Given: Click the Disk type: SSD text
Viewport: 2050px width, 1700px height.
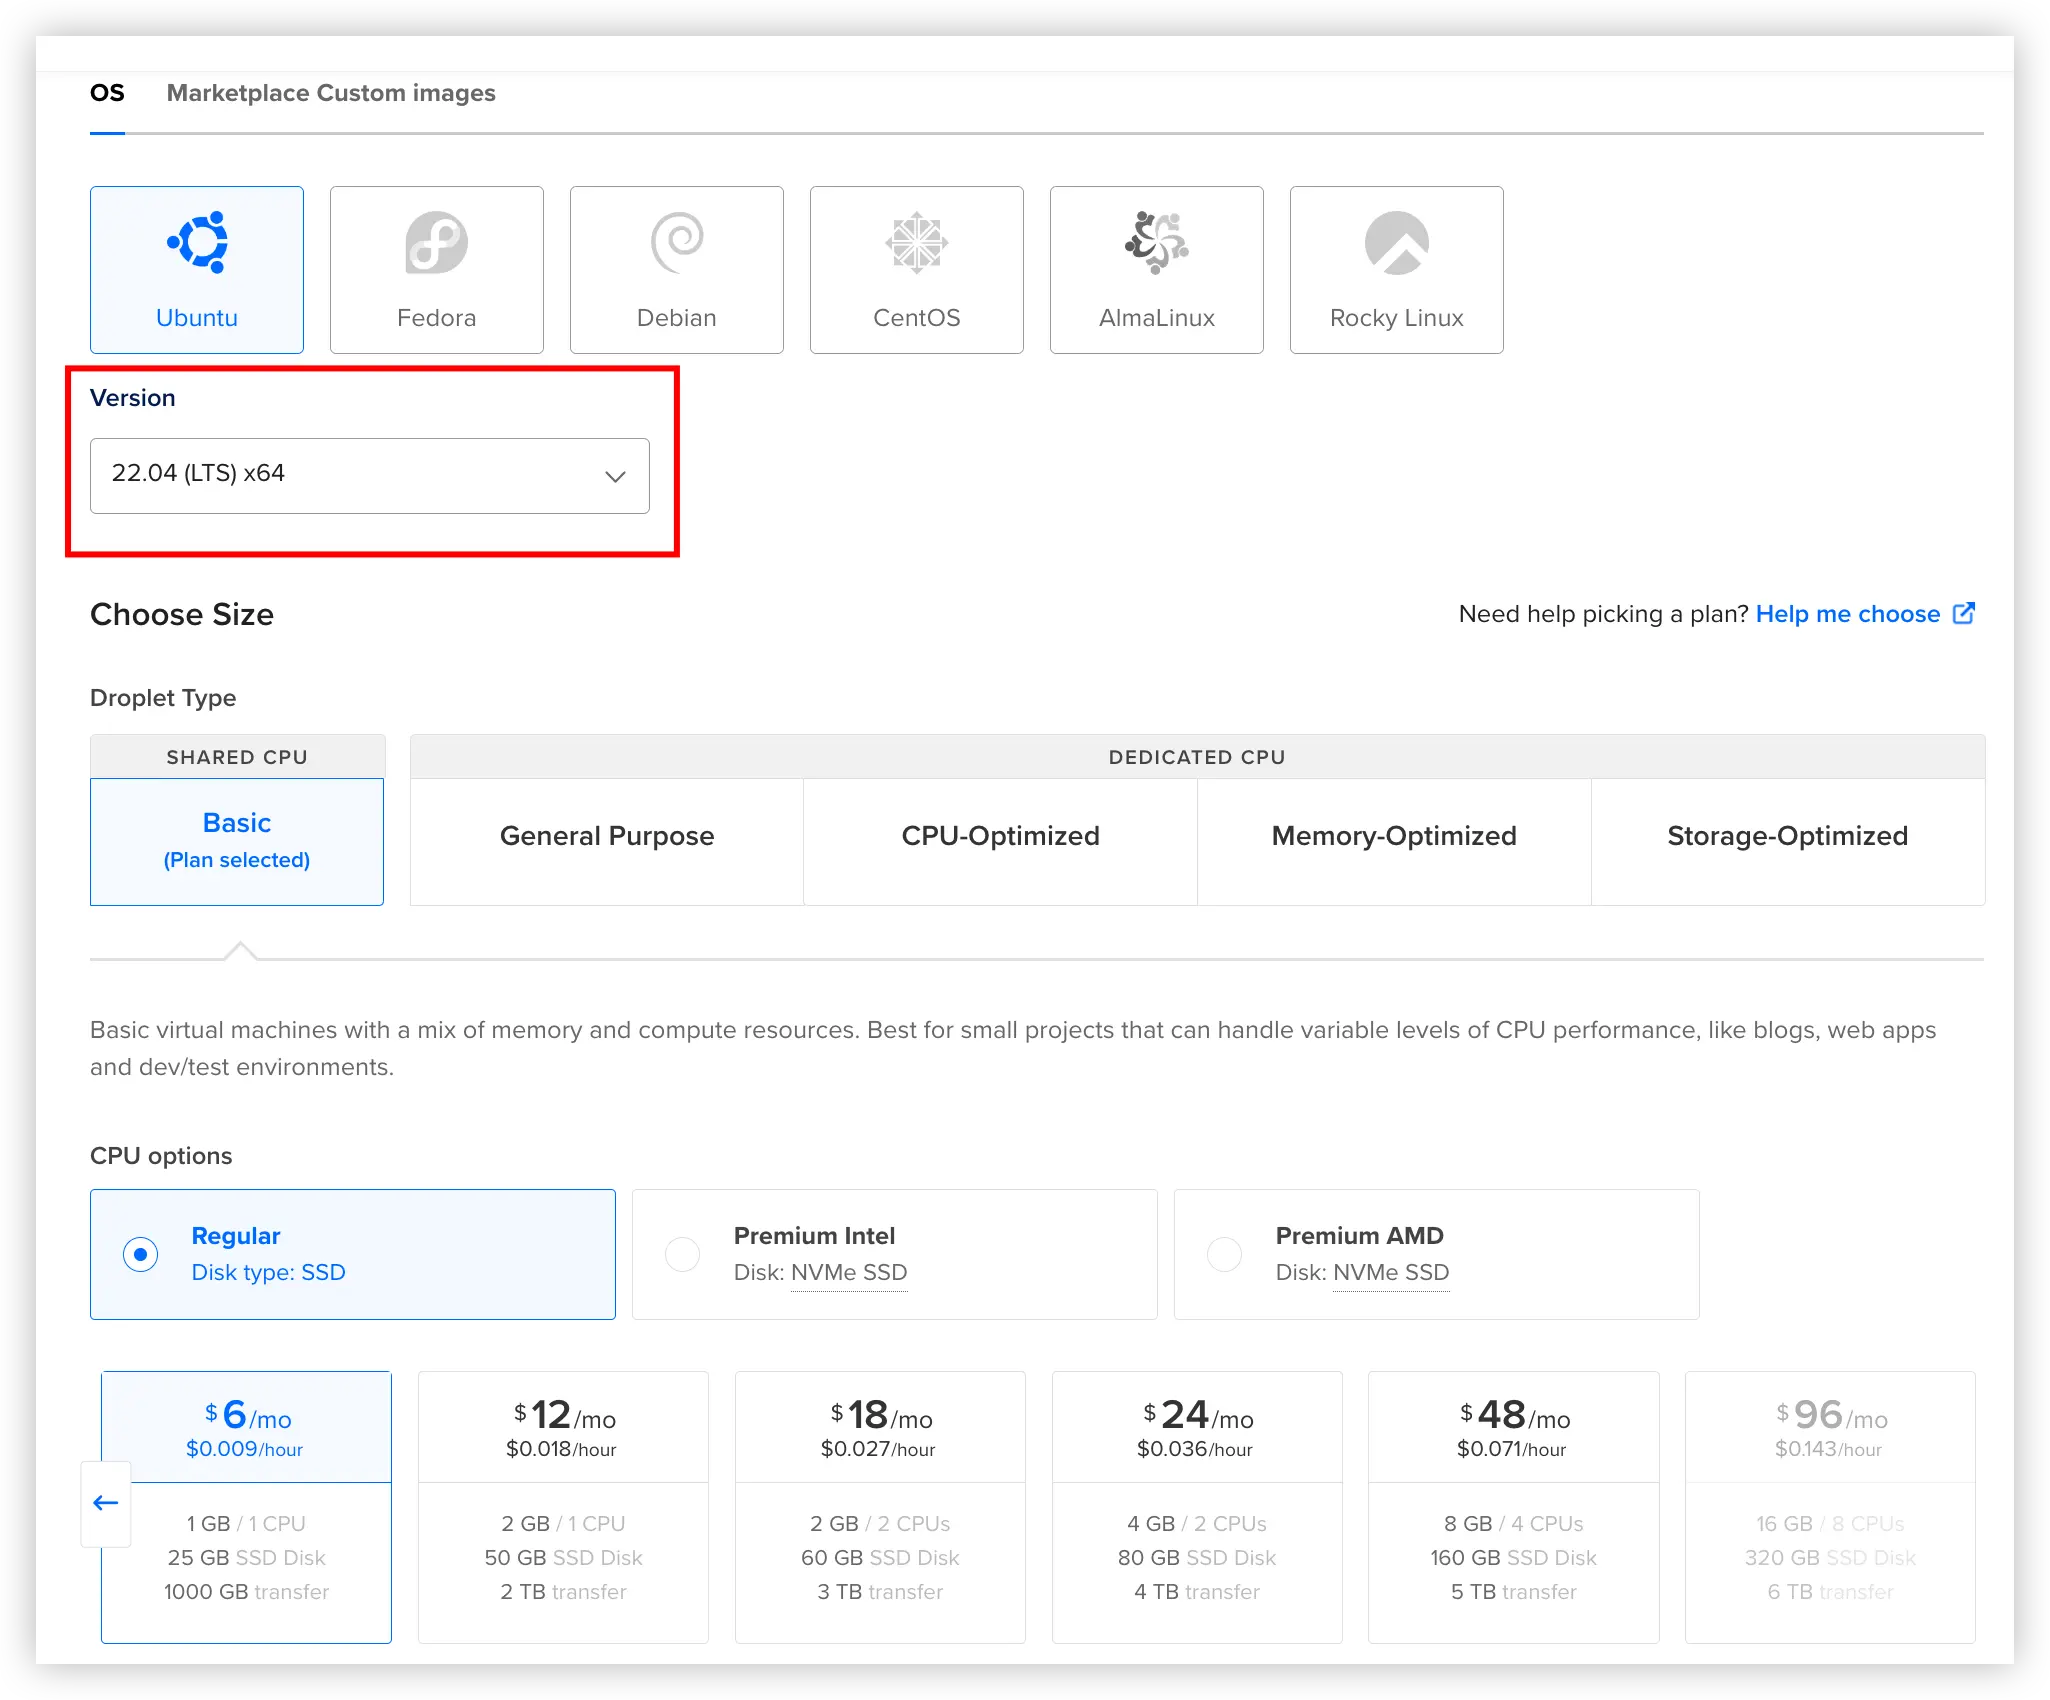Looking at the screenshot, I should (269, 1273).
